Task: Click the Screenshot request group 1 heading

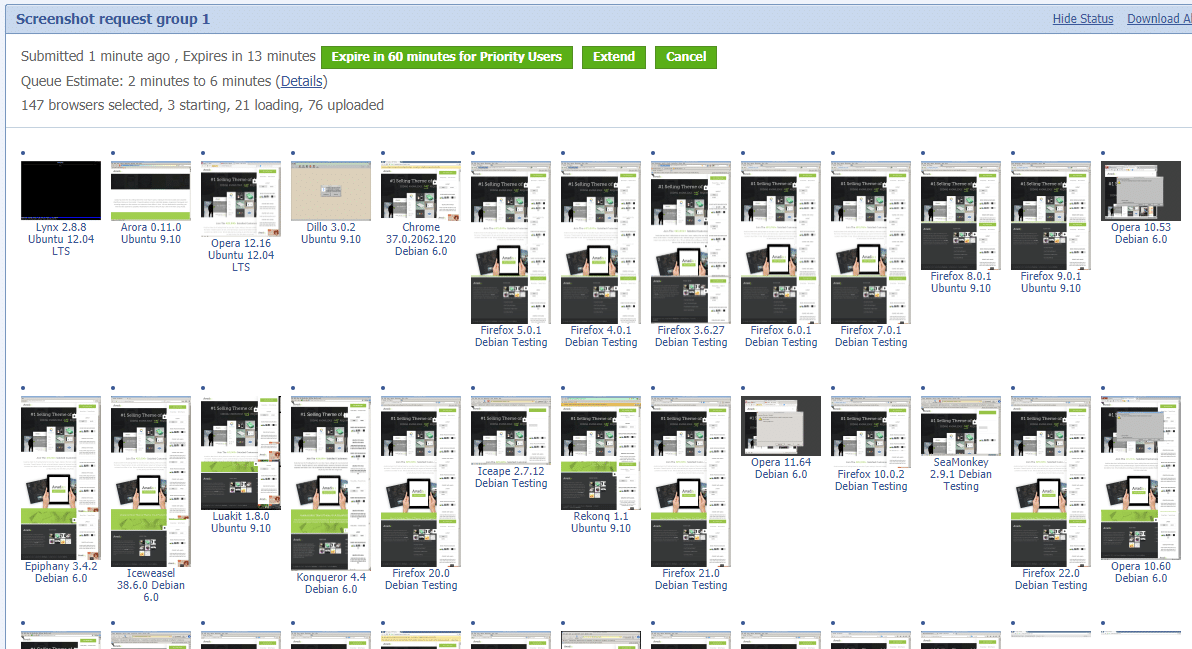Action: [x=113, y=19]
